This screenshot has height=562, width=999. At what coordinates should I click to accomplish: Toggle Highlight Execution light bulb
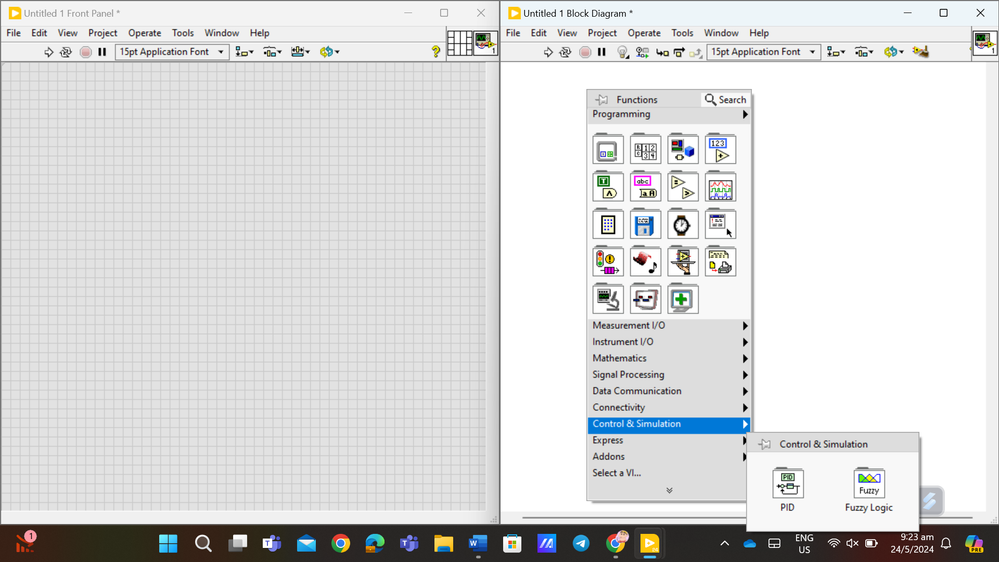[x=622, y=52]
